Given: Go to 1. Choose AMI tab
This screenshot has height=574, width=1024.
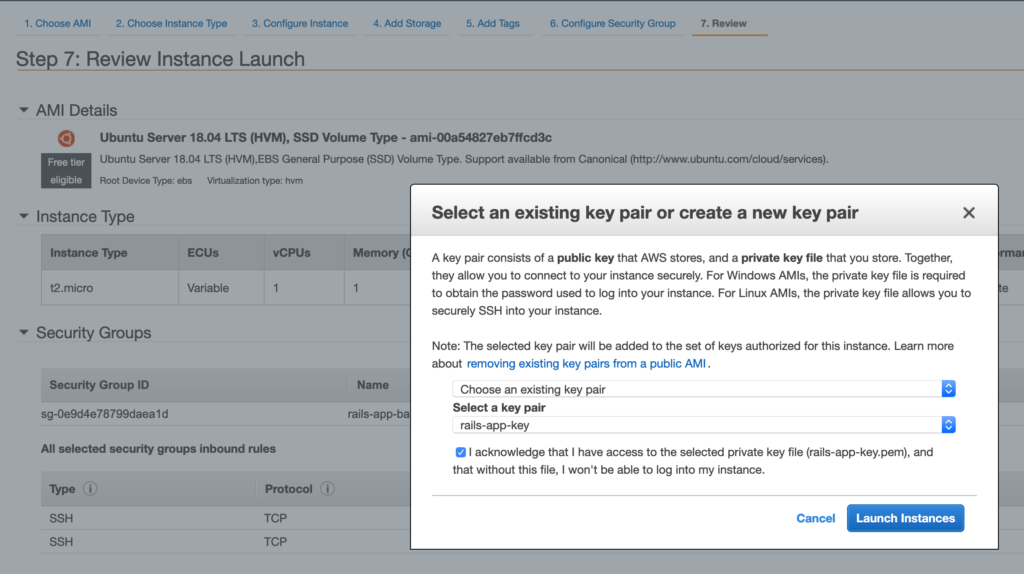Looking at the screenshot, I should click(x=57, y=24).
